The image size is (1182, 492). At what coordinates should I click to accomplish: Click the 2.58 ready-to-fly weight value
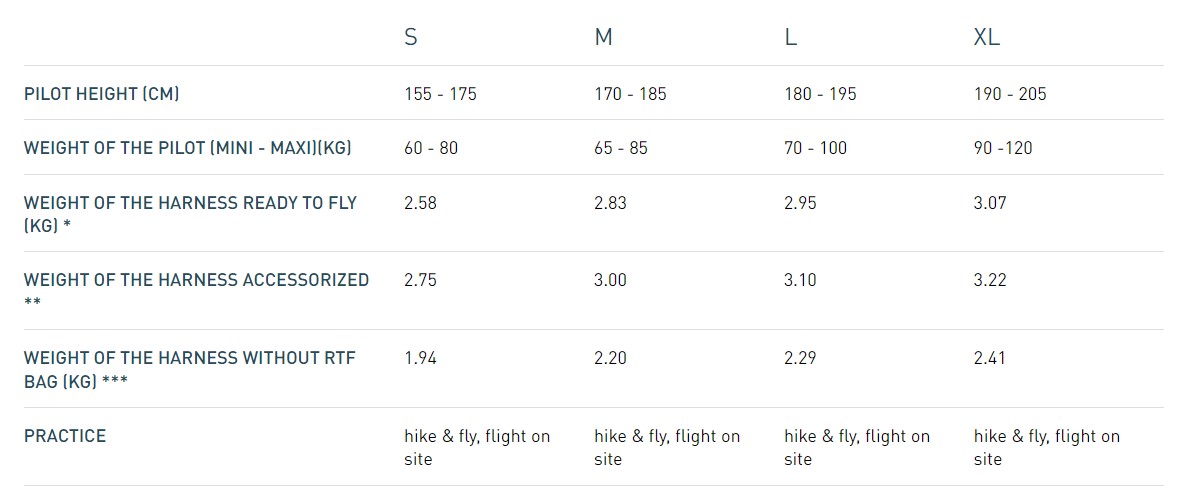point(420,203)
